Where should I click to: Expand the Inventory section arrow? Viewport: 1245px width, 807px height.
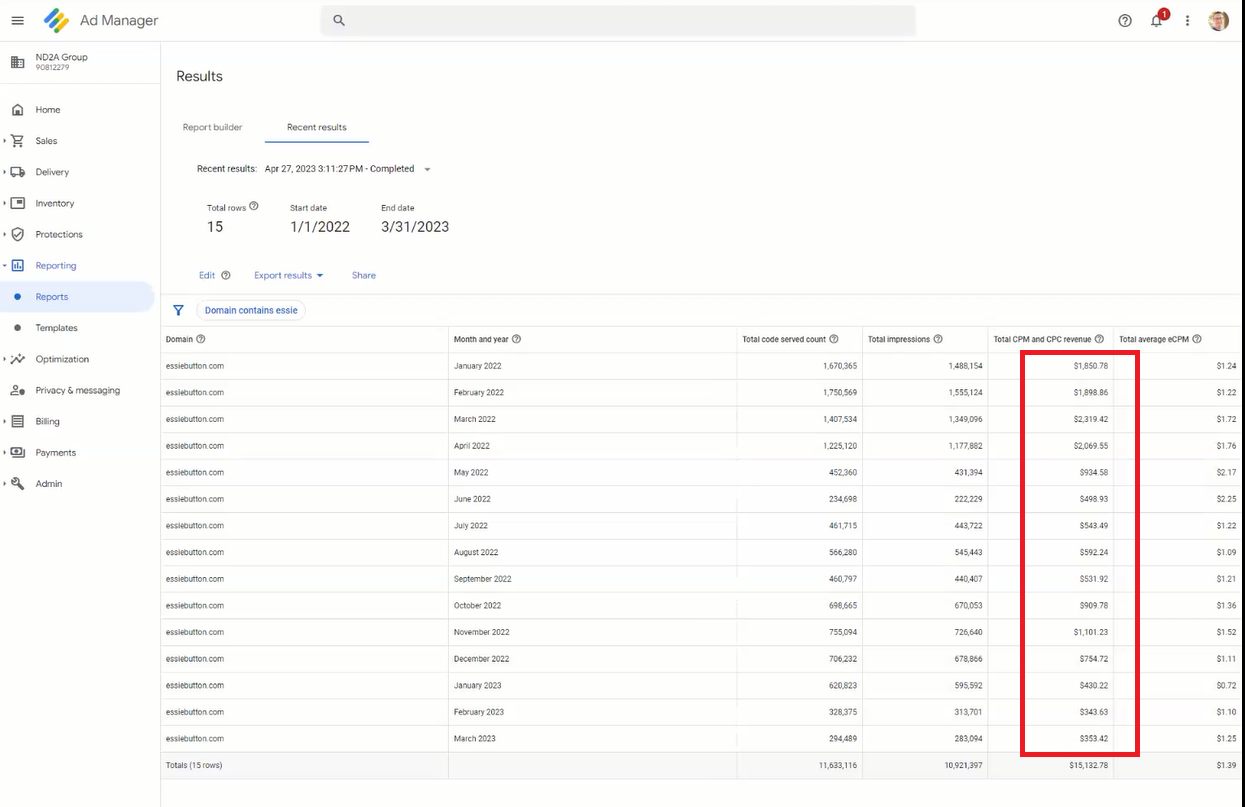[5, 203]
